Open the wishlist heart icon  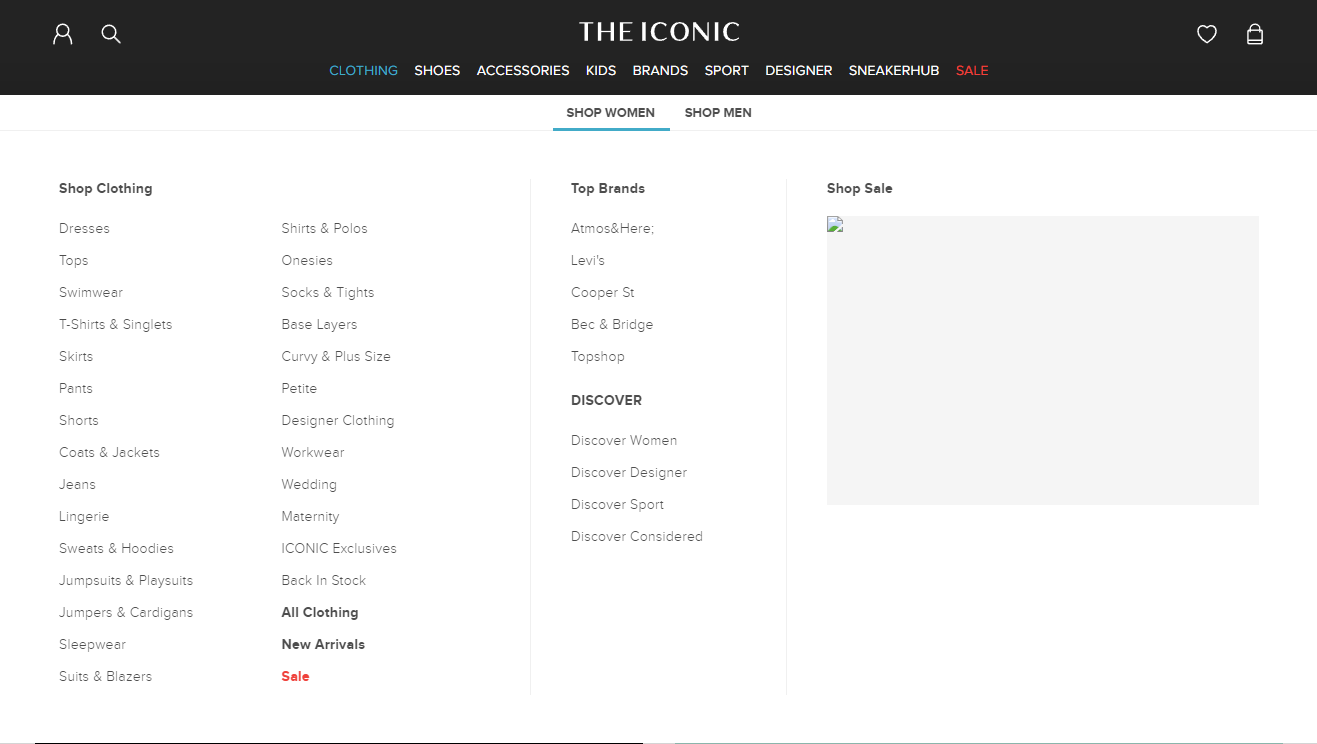tap(1206, 33)
